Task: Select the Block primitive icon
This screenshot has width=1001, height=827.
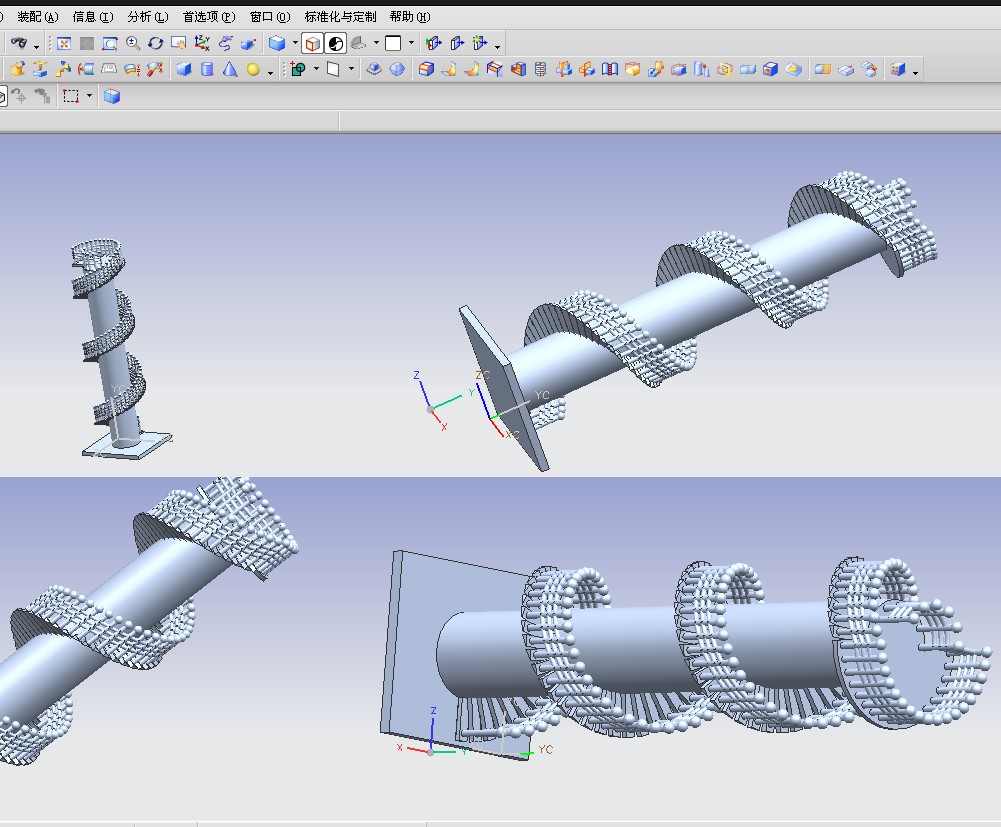Action: (184, 69)
